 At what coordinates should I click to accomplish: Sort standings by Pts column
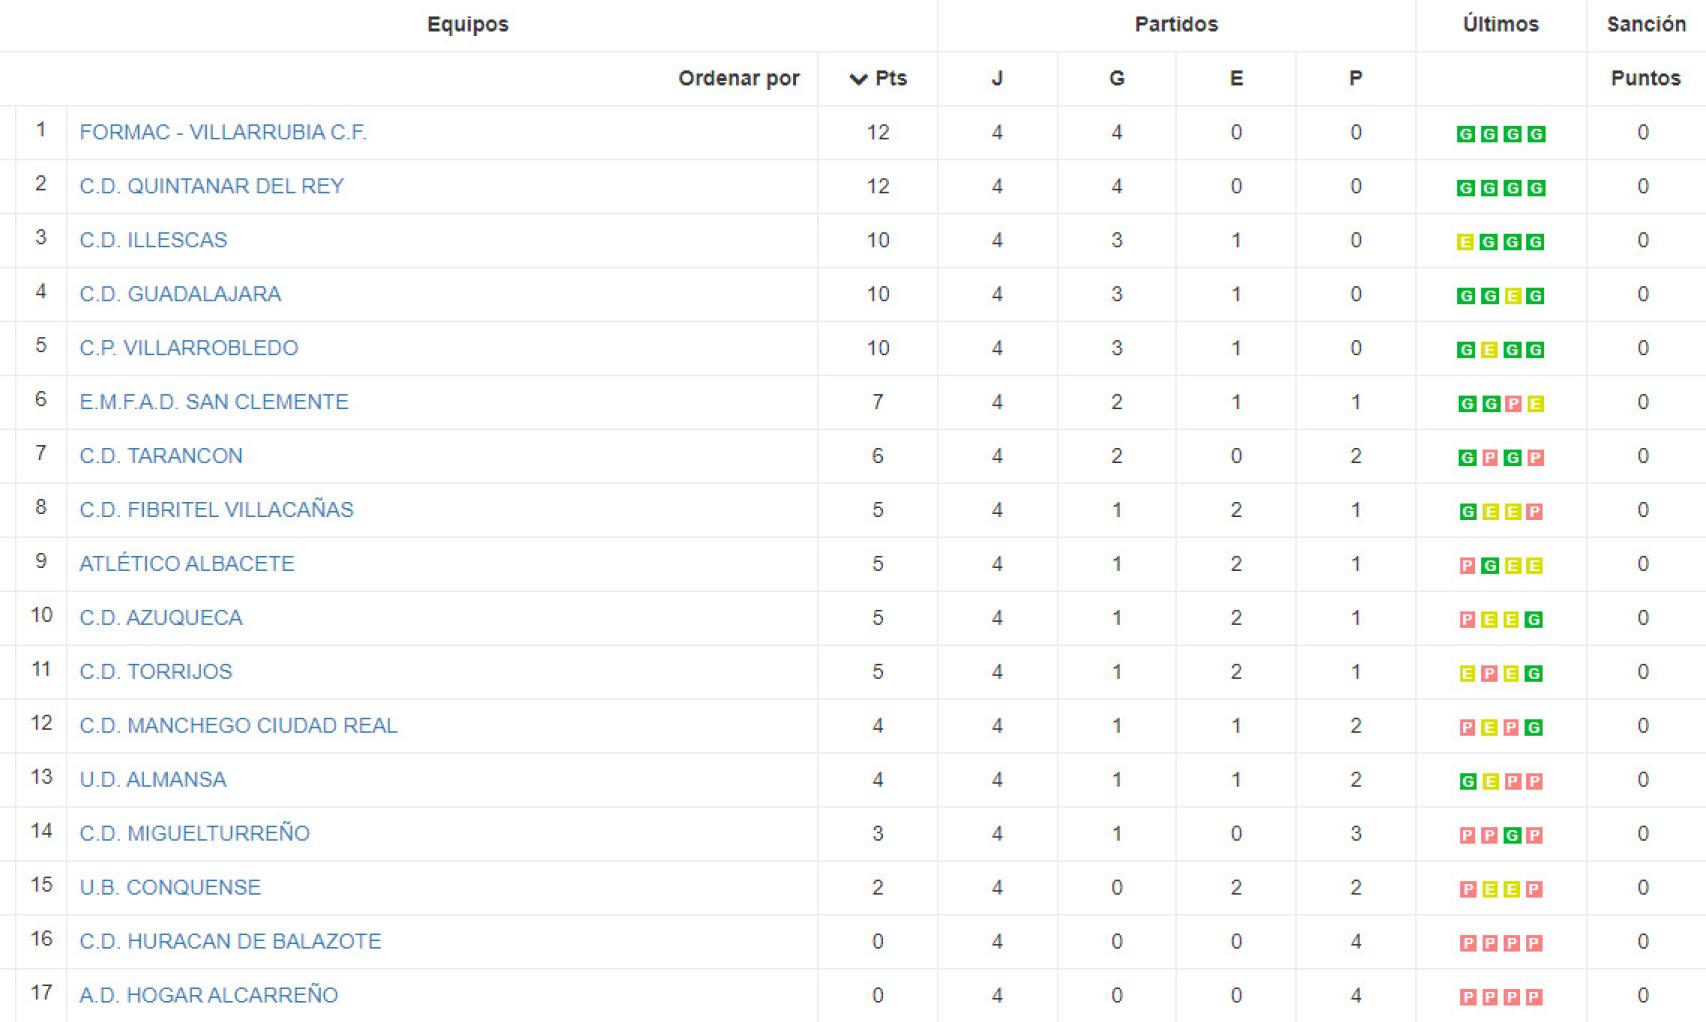pos(878,78)
